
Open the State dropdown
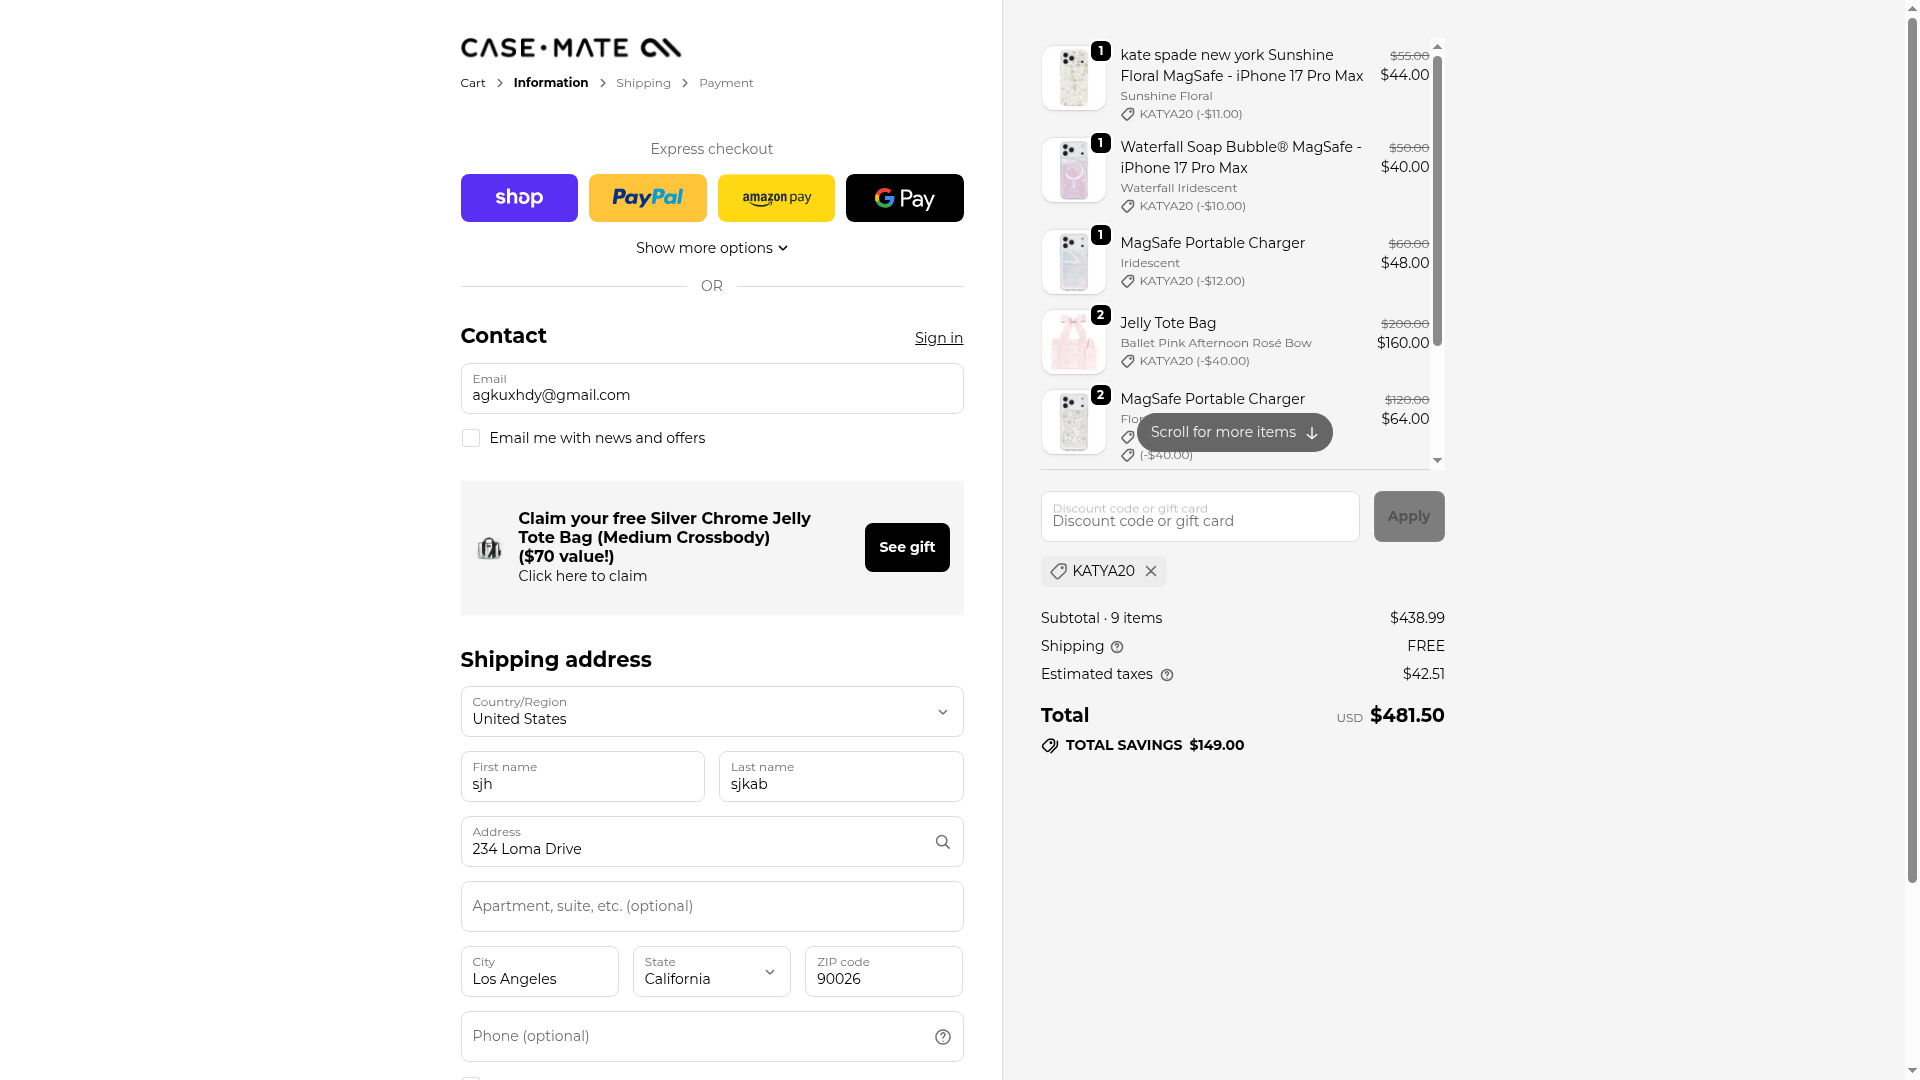coord(711,971)
